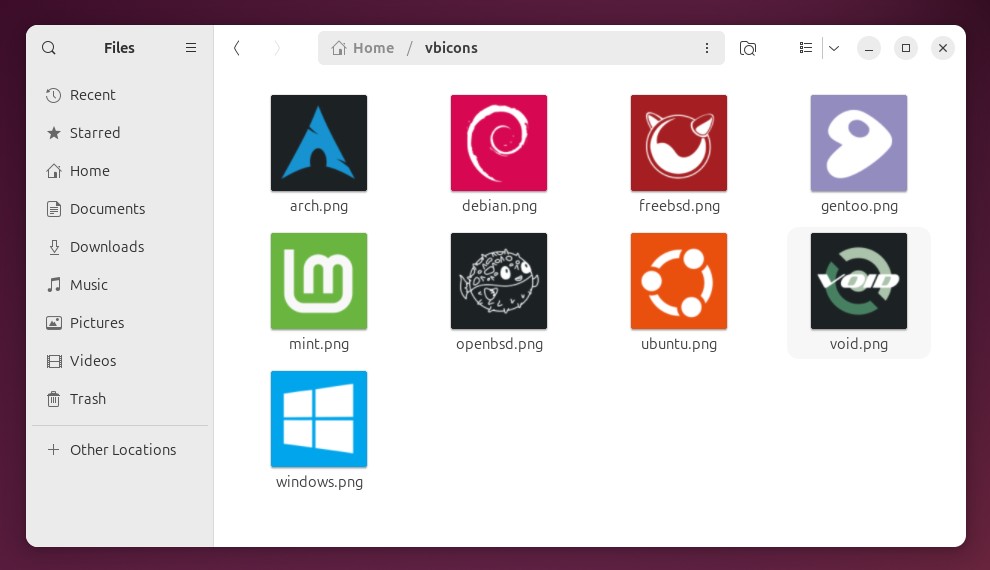Go back with the left arrow
The image size is (990, 570).
click(237, 48)
